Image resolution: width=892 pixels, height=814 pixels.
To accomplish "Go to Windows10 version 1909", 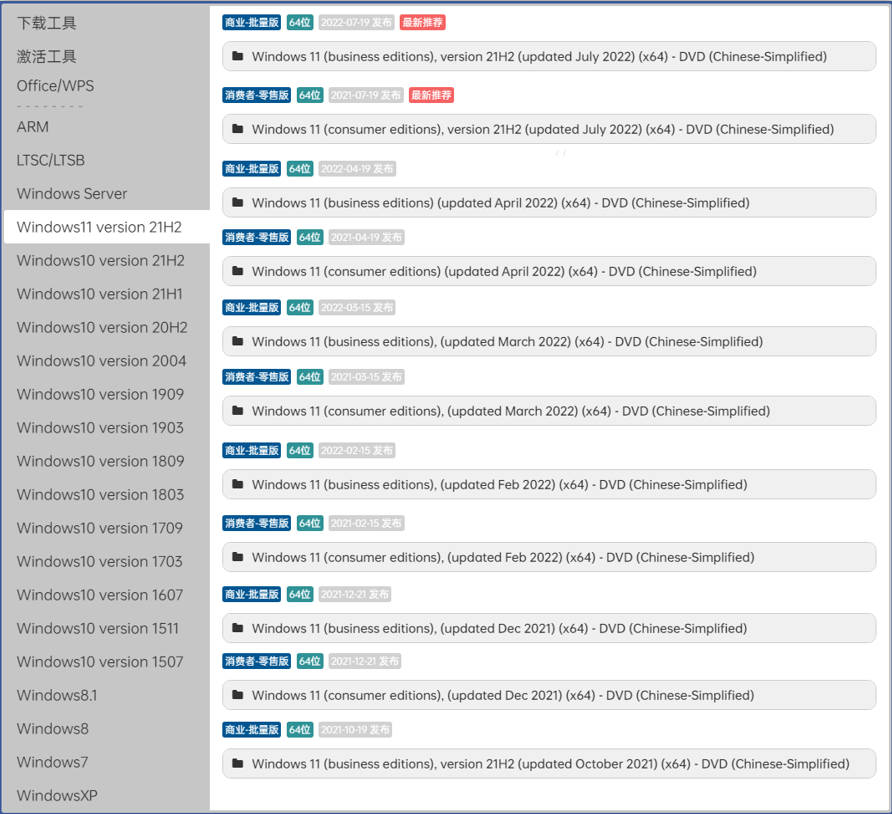I will 100,394.
